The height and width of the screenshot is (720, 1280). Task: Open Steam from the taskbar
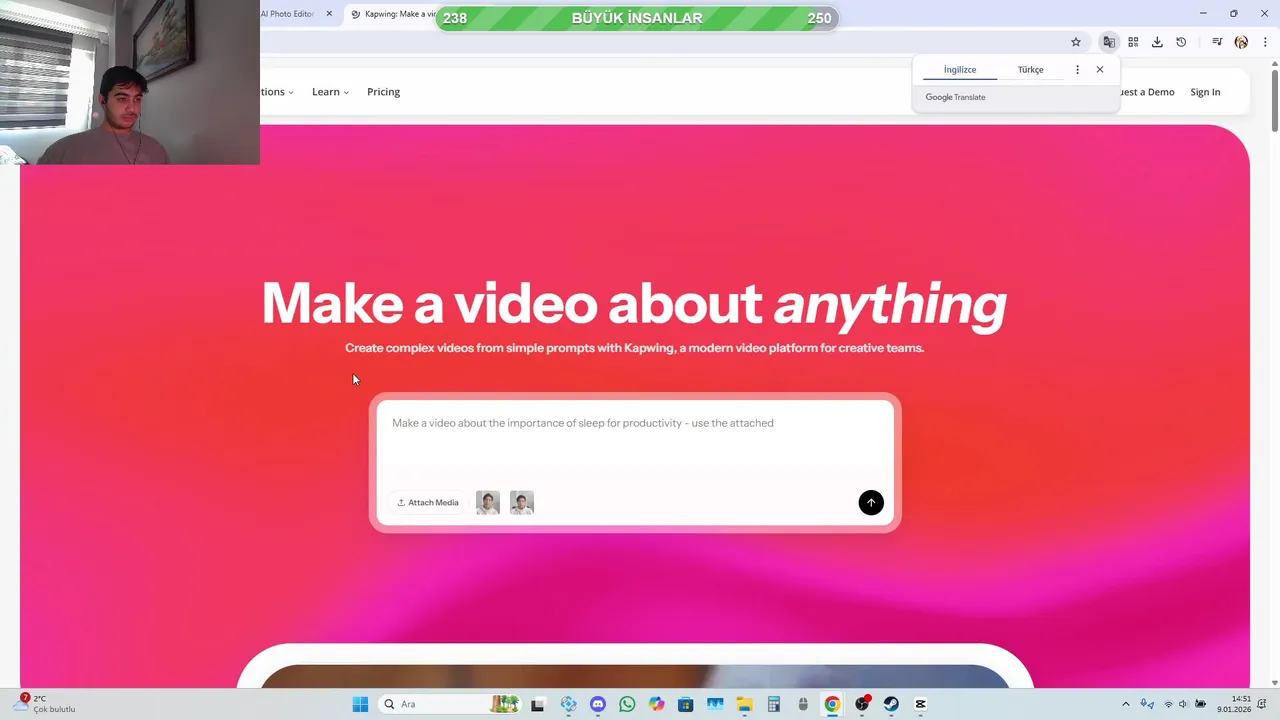point(891,704)
